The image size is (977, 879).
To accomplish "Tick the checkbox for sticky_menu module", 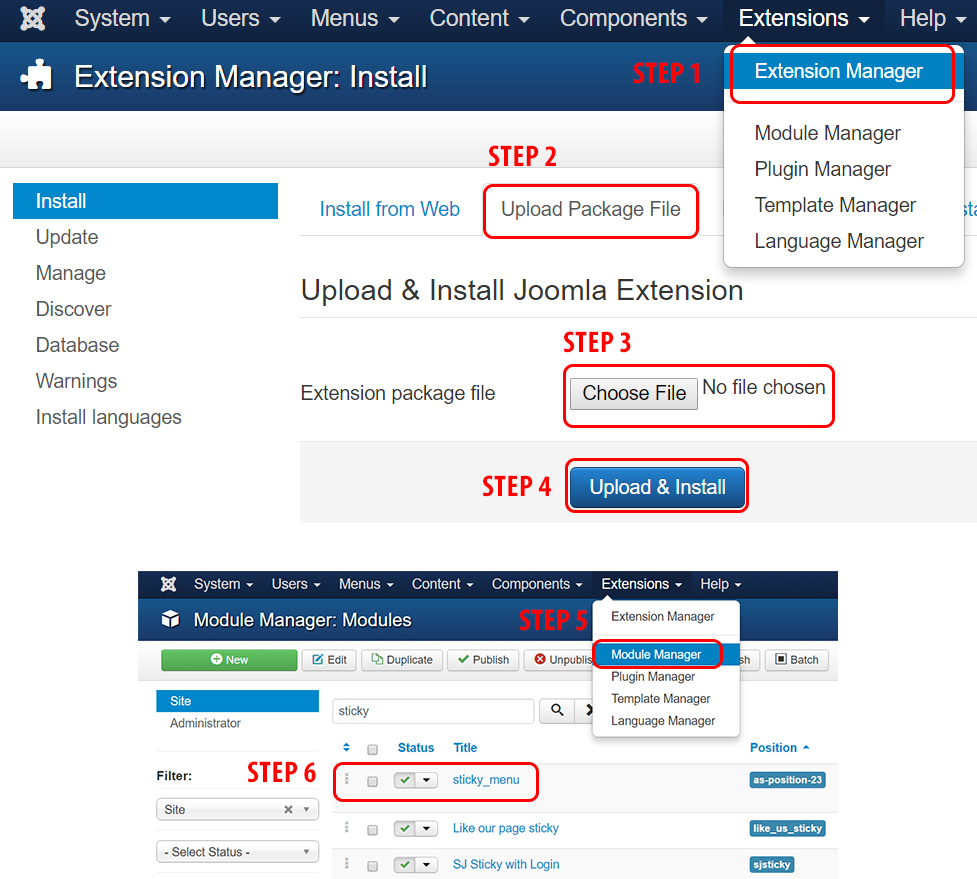I will 372,781.
